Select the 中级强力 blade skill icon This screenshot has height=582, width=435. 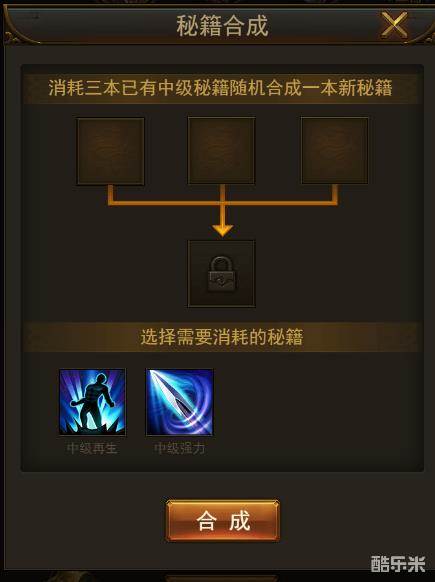point(180,402)
